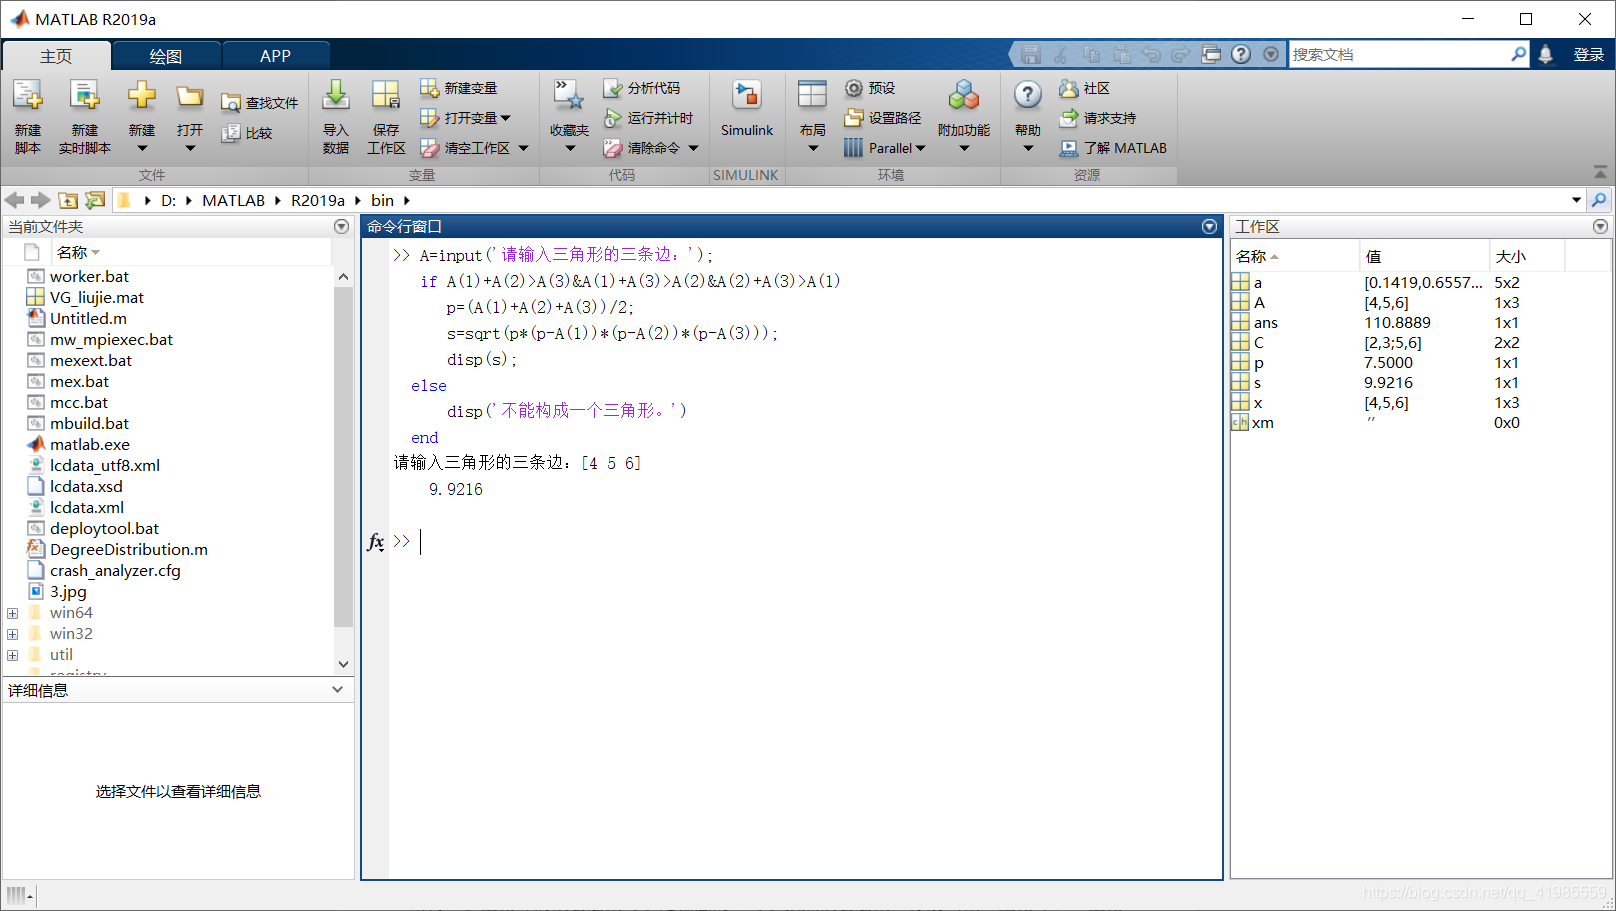Launch Simulink from the toolbar
This screenshot has height=911, width=1616.
click(x=747, y=109)
